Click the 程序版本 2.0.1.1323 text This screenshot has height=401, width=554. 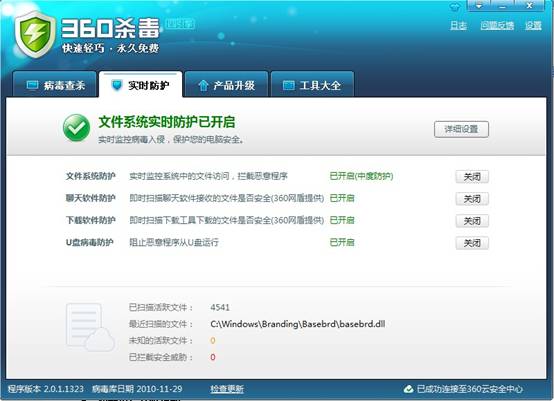pyautogui.click(x=46, y=389)
